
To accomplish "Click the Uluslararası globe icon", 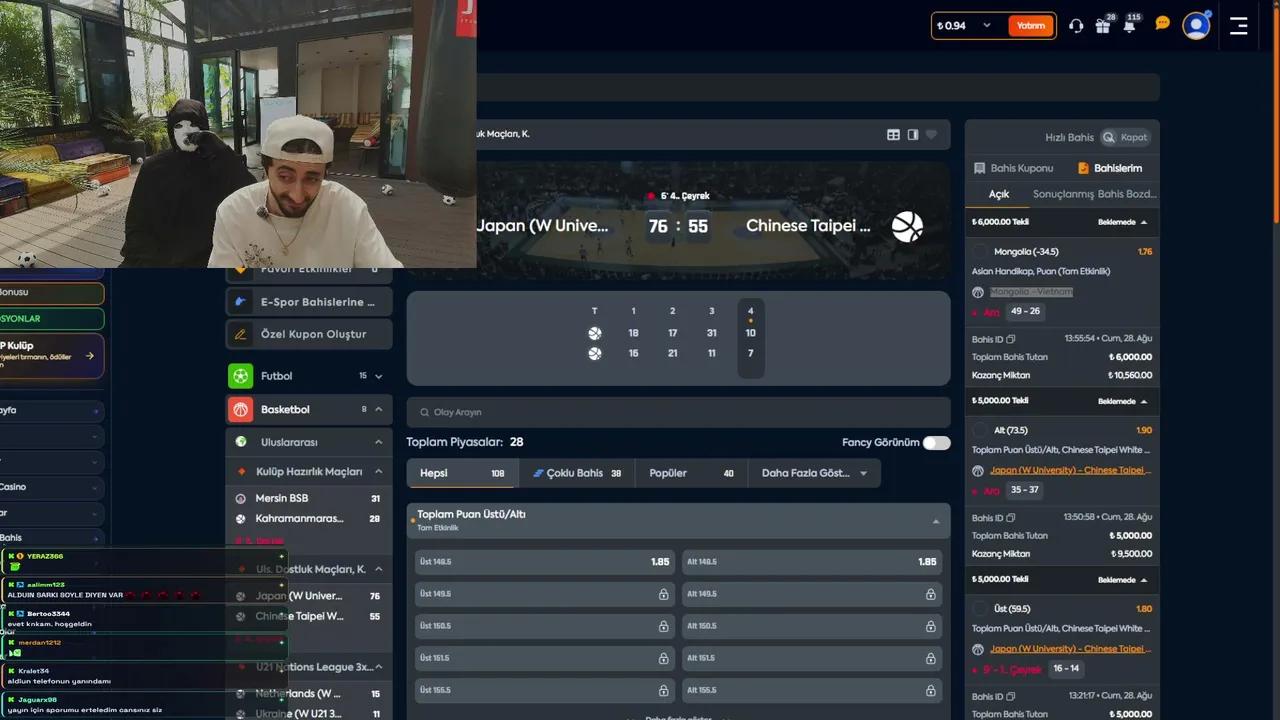I will 240,442.
